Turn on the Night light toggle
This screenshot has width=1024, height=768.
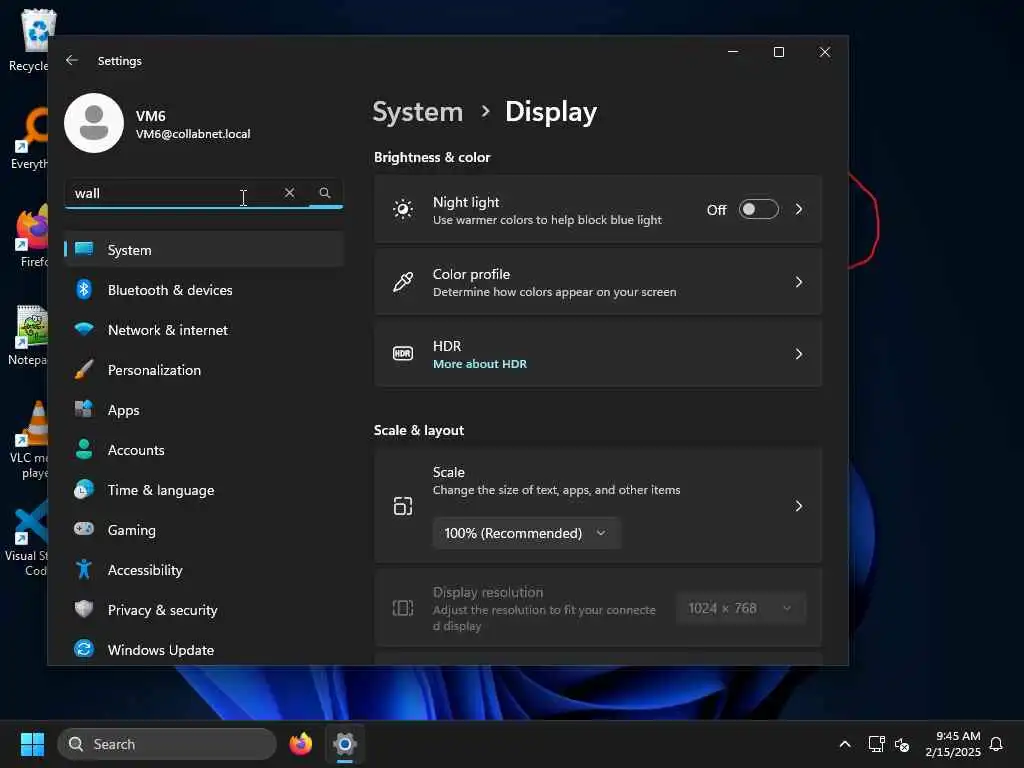point(758,210)
